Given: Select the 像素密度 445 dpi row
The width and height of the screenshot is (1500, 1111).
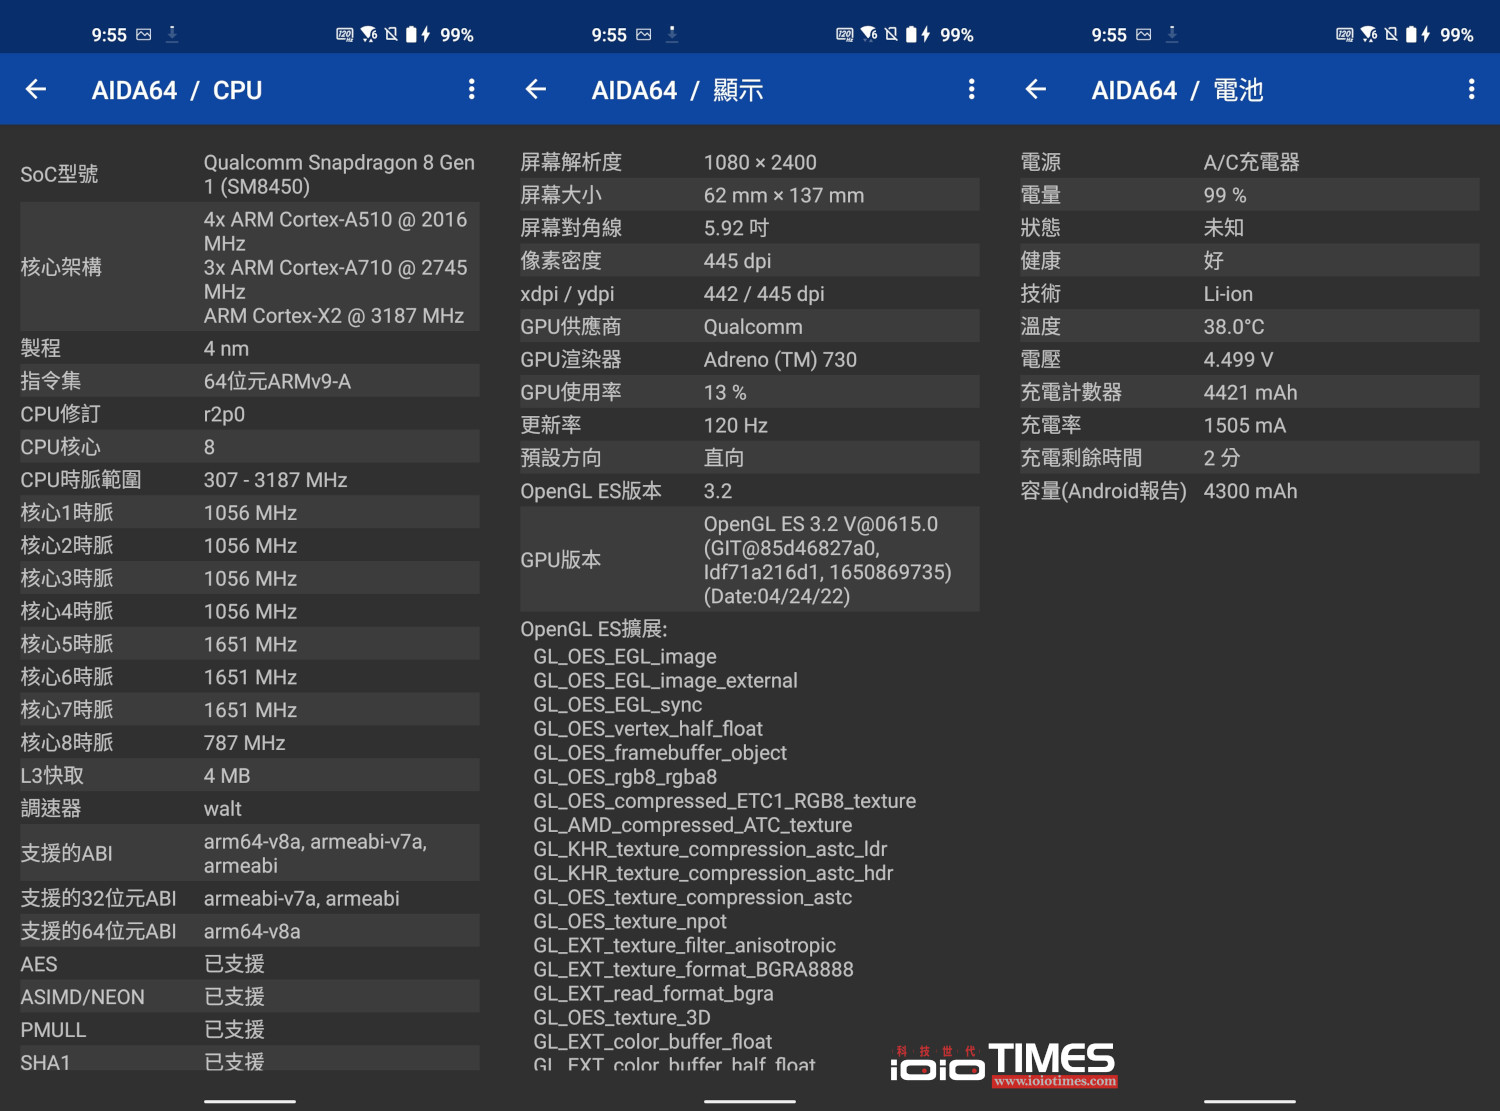Looking at the screenshot, I should 750,261.
